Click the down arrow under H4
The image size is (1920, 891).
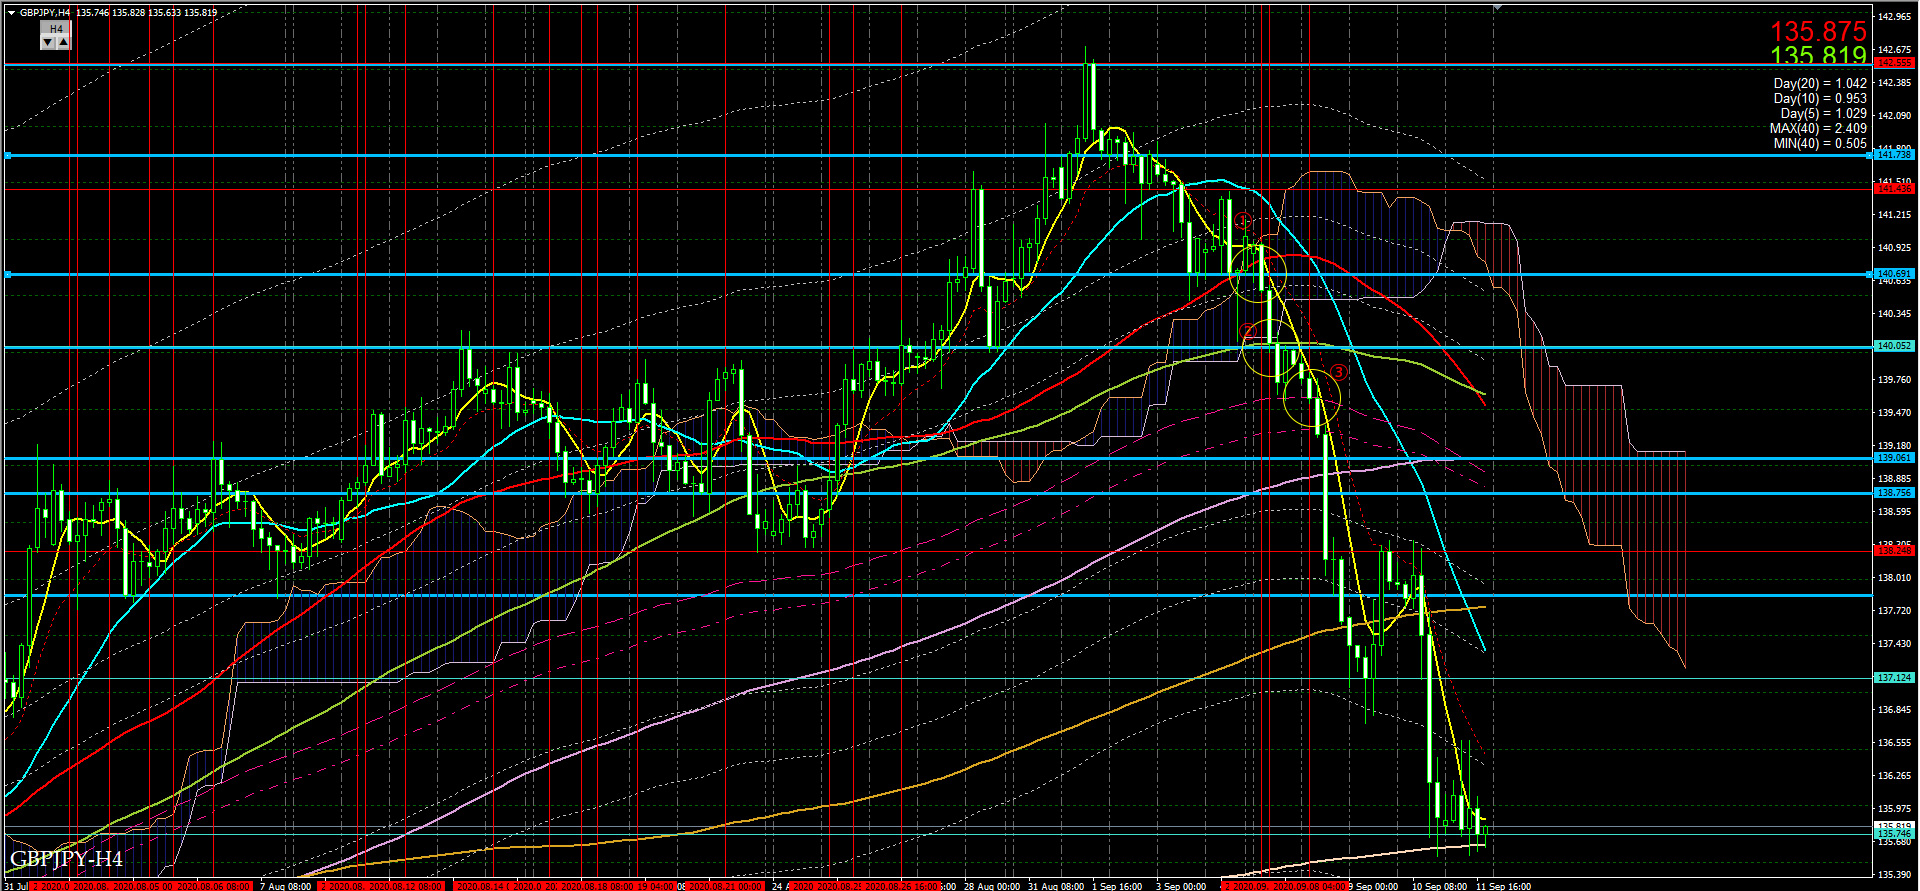point(48,42)
